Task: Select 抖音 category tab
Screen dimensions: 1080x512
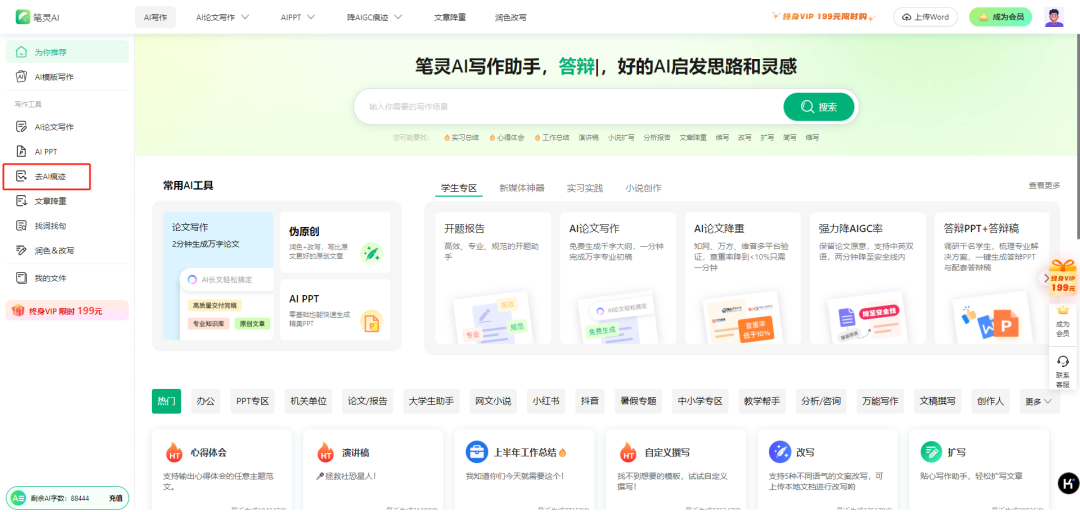Action: pos(590,401)
